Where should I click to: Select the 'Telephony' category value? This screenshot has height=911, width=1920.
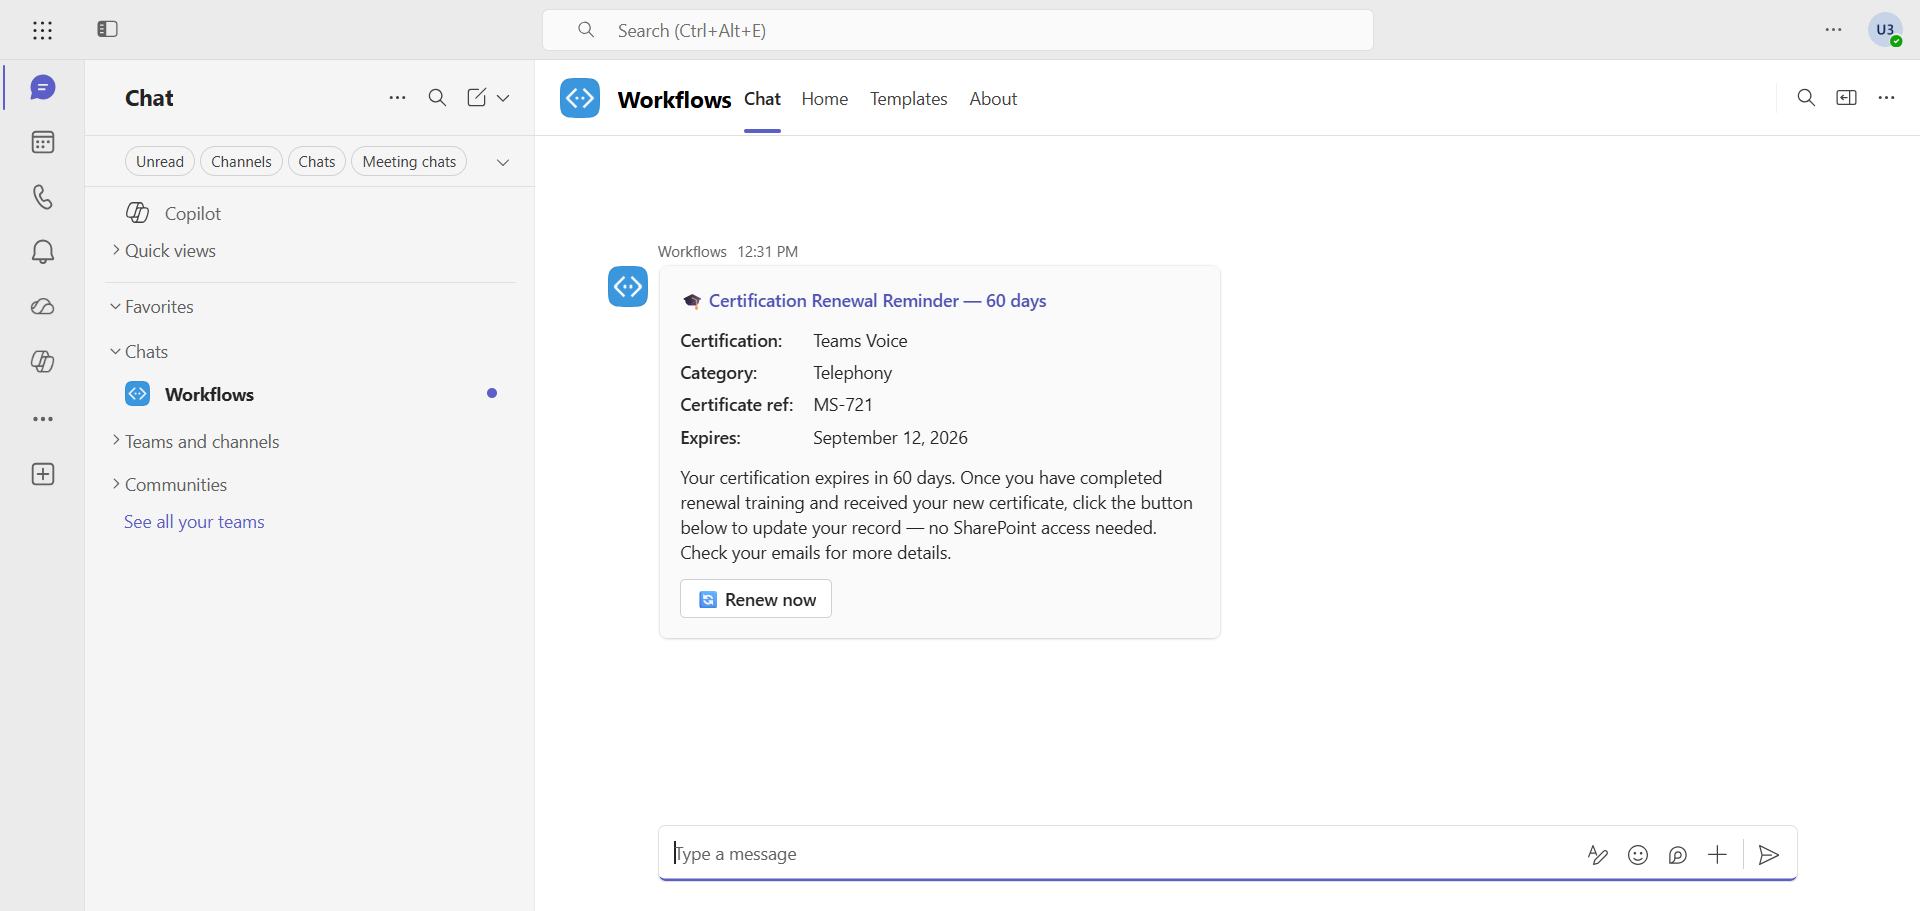[x=852, y=373]
